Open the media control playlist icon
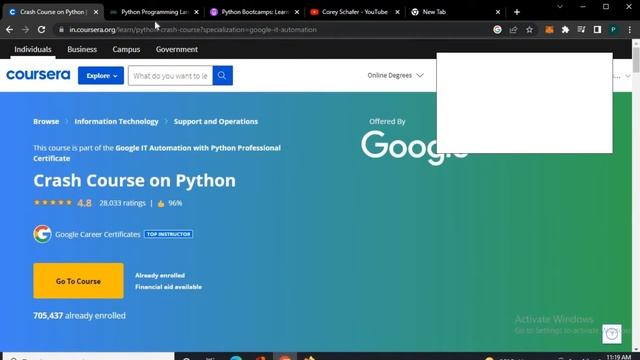This screenshot has width=640, height=360. click(581, 29)
